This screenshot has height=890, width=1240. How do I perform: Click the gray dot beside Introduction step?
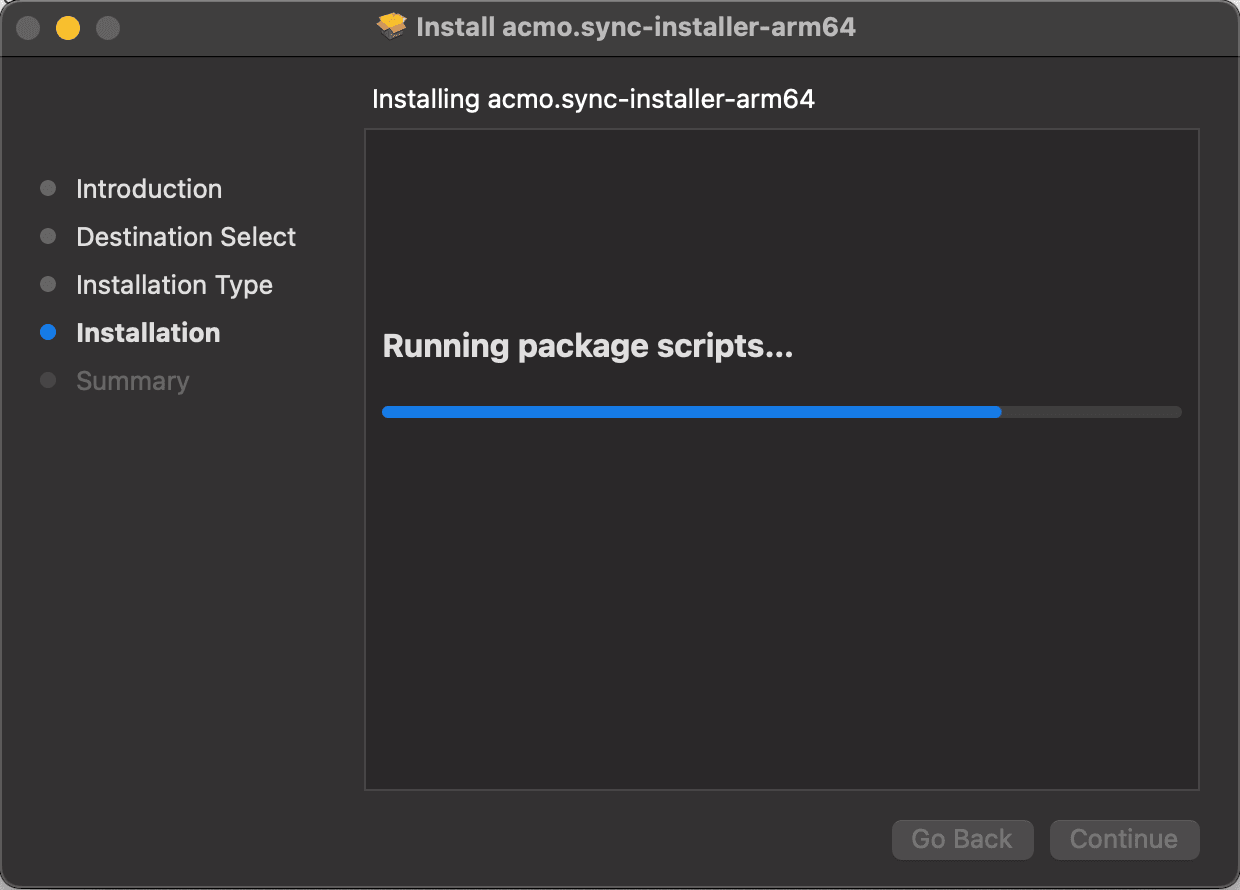click(48, 188)
